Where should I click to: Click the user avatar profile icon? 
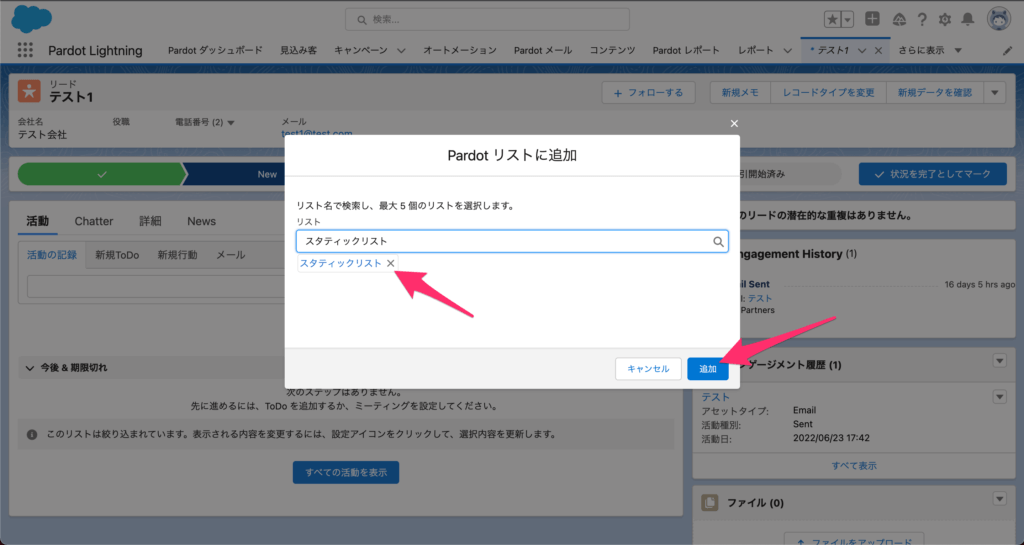(x=999, y=19)
